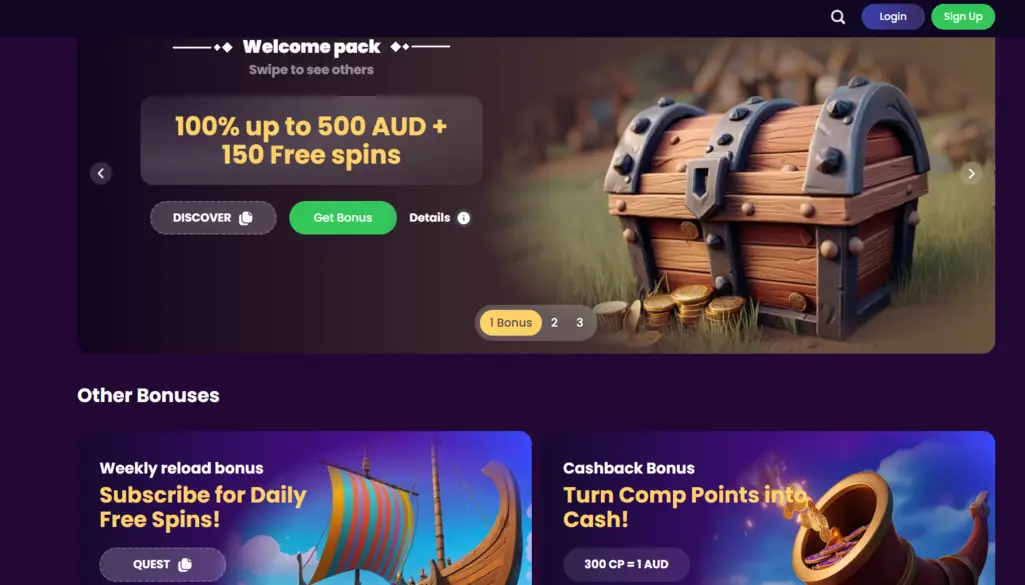The height and width of the screenshot is (585, 1025).
Task: Switch to bonus slide 2
Action: (x=554, y=323)
